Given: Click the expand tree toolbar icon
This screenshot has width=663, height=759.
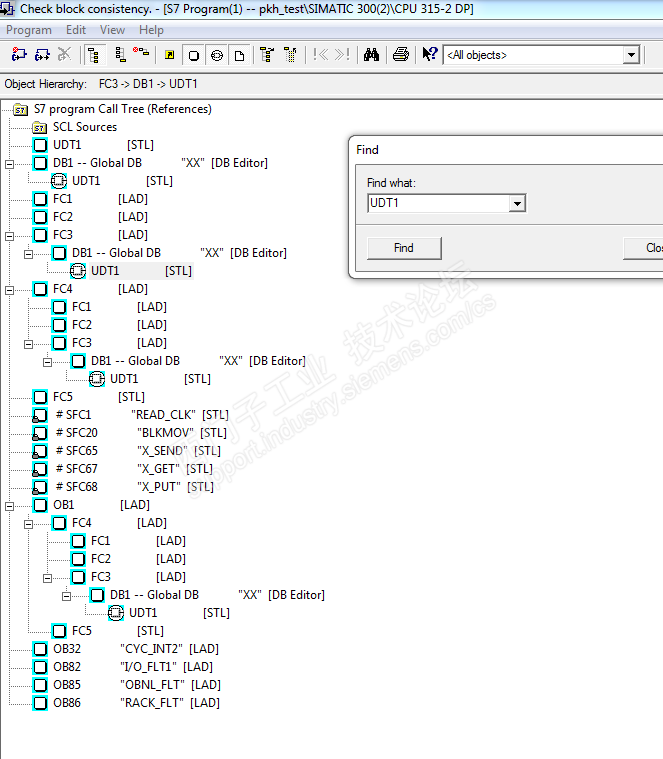Looking at the screenshot, I should (267, 55).
